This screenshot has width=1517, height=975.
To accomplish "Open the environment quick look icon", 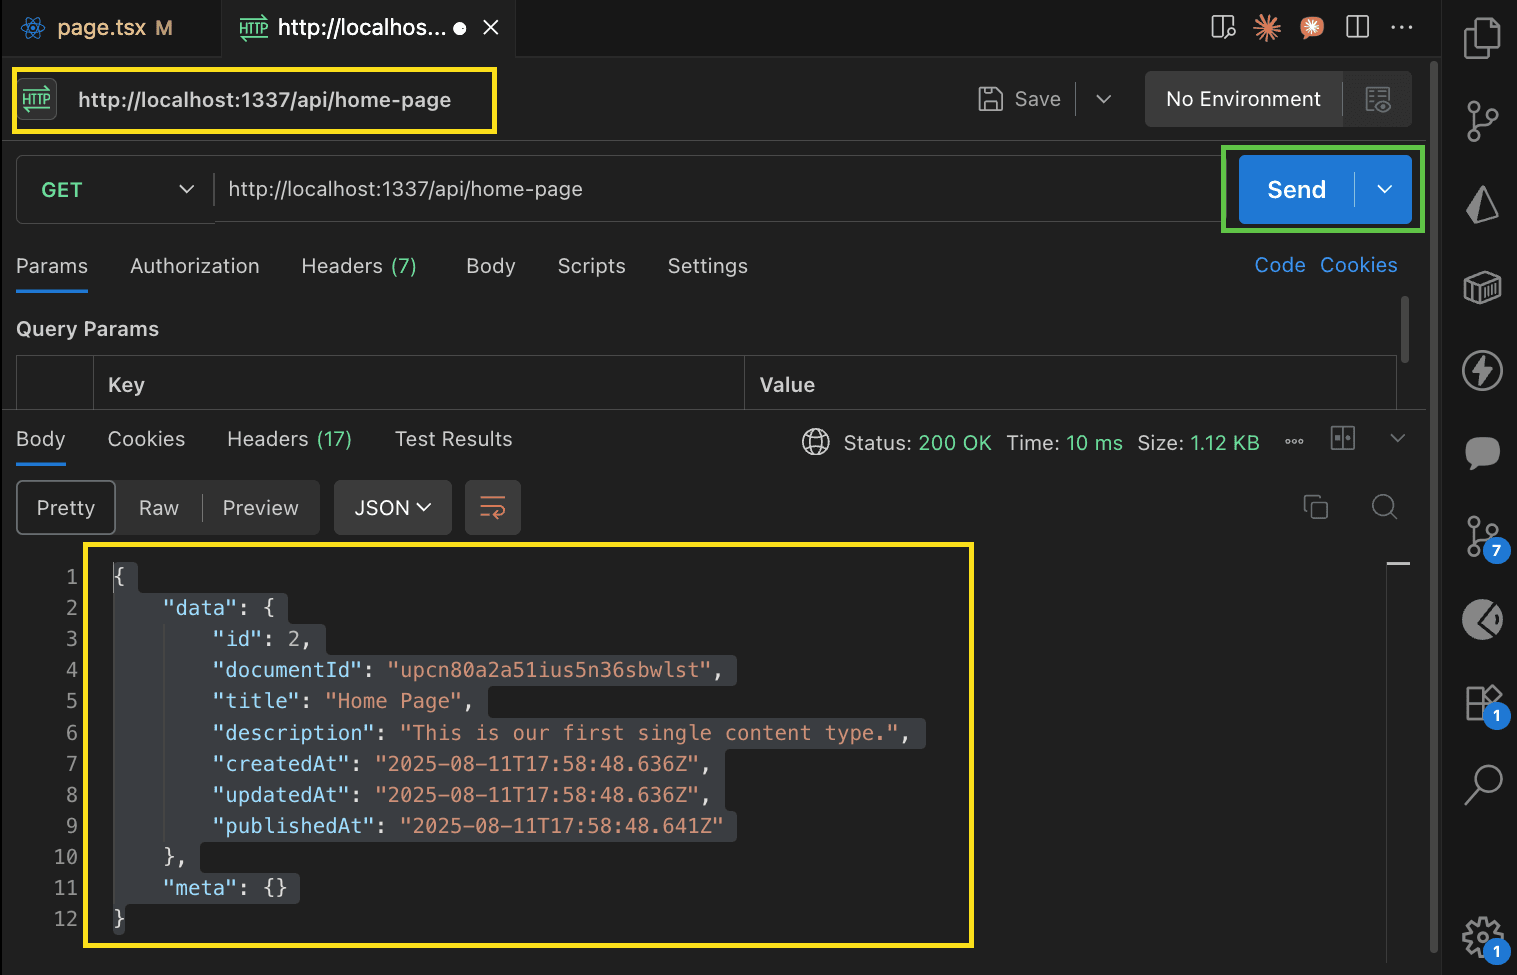I will [1377, 99].
